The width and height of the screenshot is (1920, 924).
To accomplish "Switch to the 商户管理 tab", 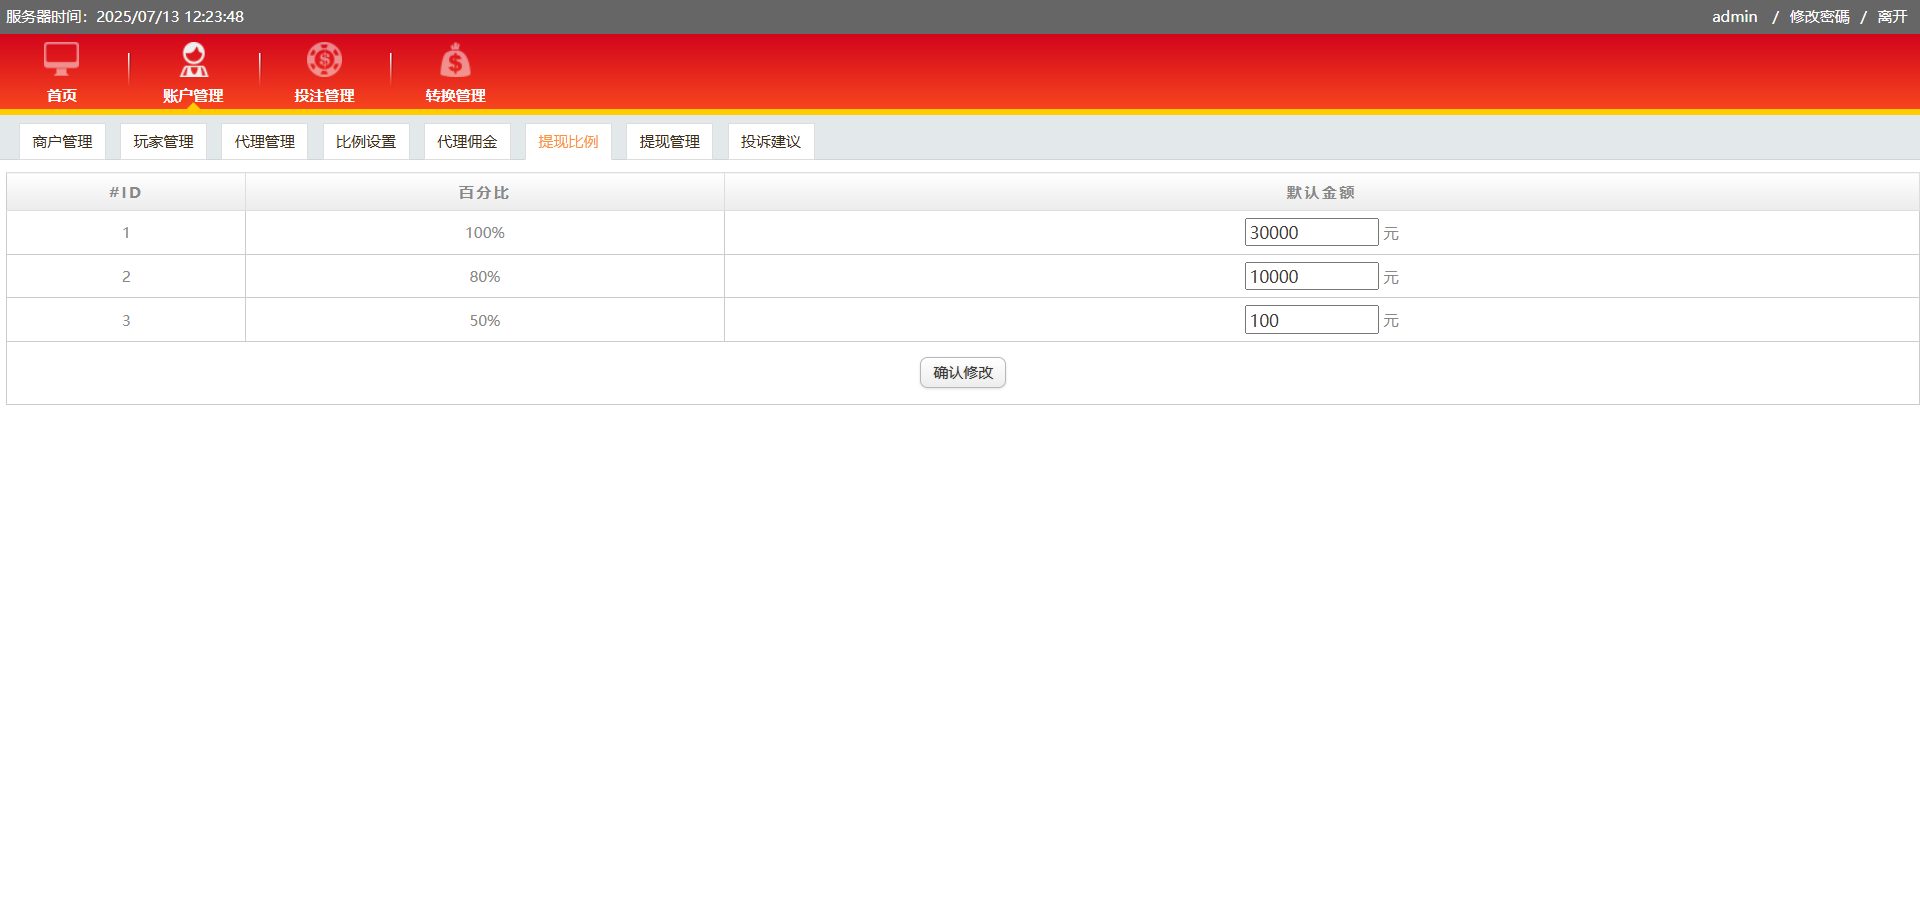I will [x=62, y=142].
